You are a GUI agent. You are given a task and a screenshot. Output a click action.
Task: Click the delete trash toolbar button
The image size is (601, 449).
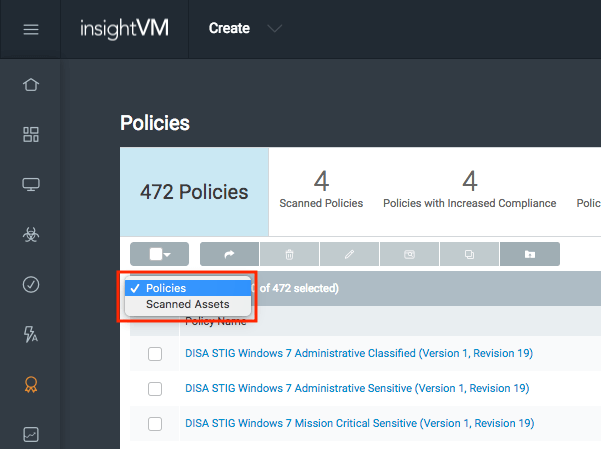(290, 254)
